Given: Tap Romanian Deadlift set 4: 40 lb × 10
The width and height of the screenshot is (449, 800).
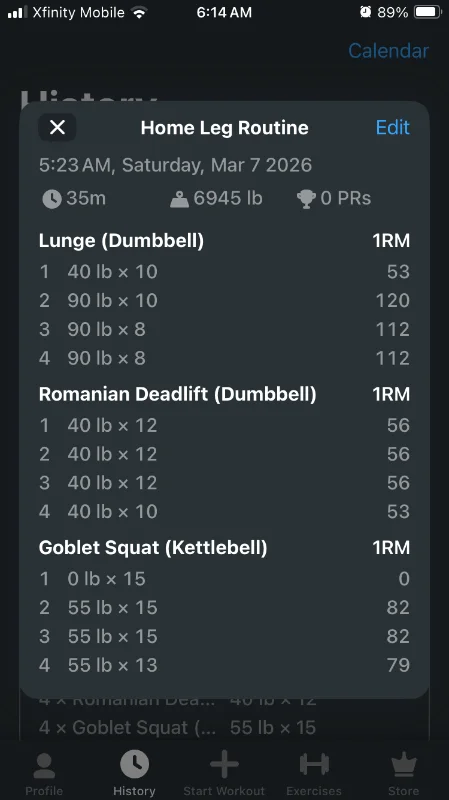Looking at the screenshot, I should pos(224,512).
